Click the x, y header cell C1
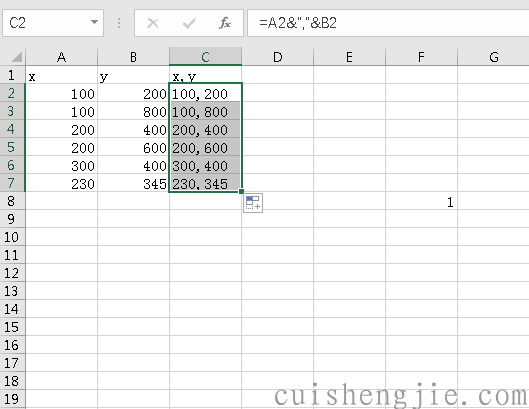 (x=205, y=75)
